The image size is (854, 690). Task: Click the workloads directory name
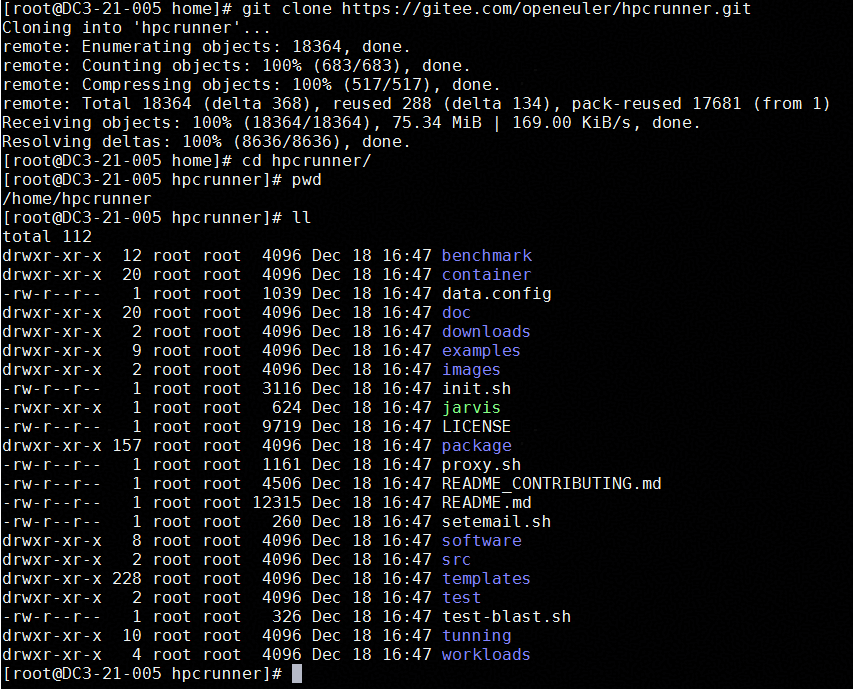coord(486,655)
